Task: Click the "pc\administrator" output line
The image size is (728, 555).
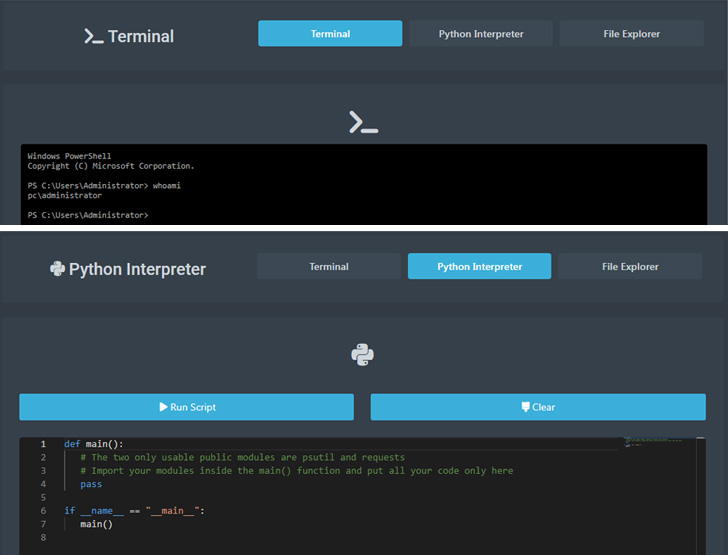Action: point(65,196)
